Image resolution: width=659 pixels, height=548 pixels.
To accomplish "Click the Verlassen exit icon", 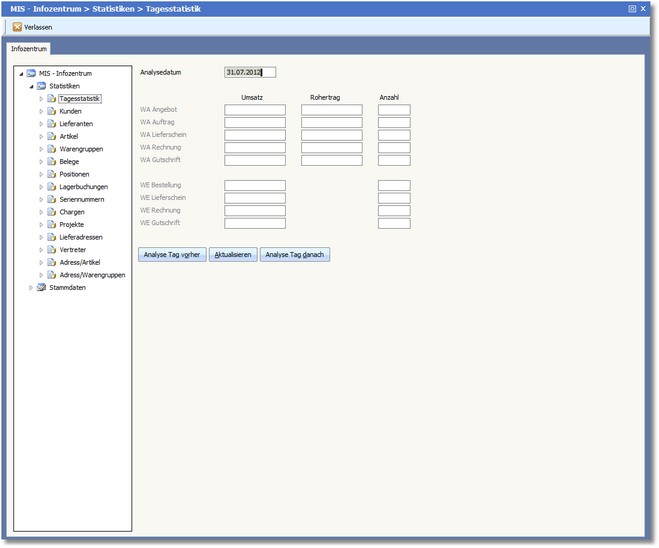I will [17, 27].
